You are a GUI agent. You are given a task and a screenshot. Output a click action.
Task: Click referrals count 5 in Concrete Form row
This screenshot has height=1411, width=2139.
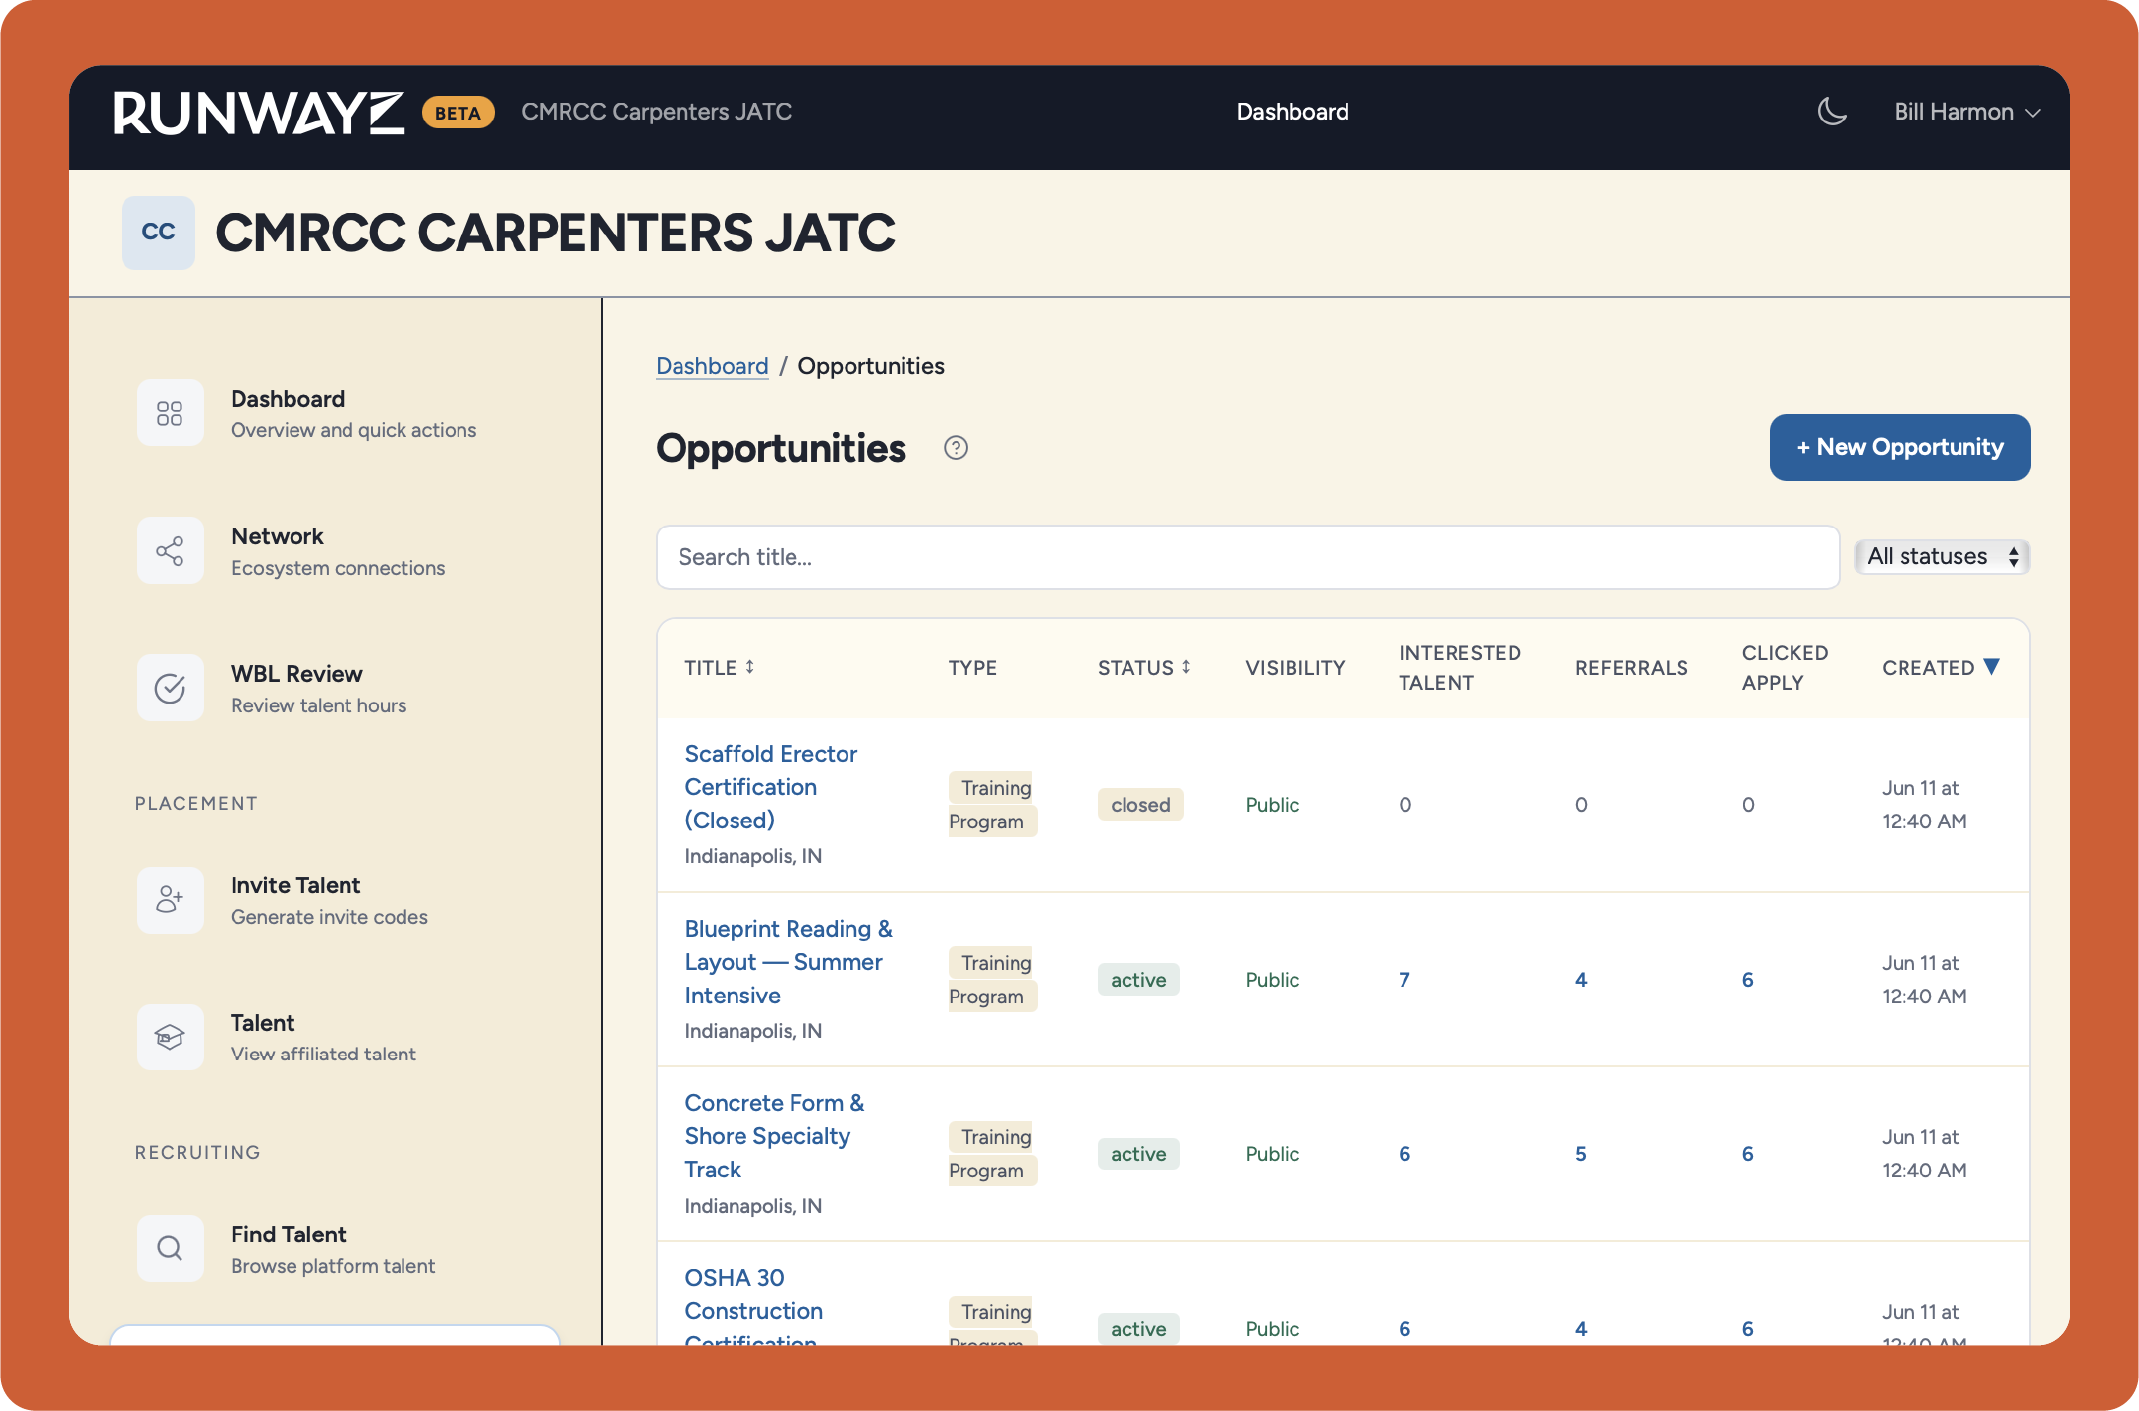tap(1581, 1154)
